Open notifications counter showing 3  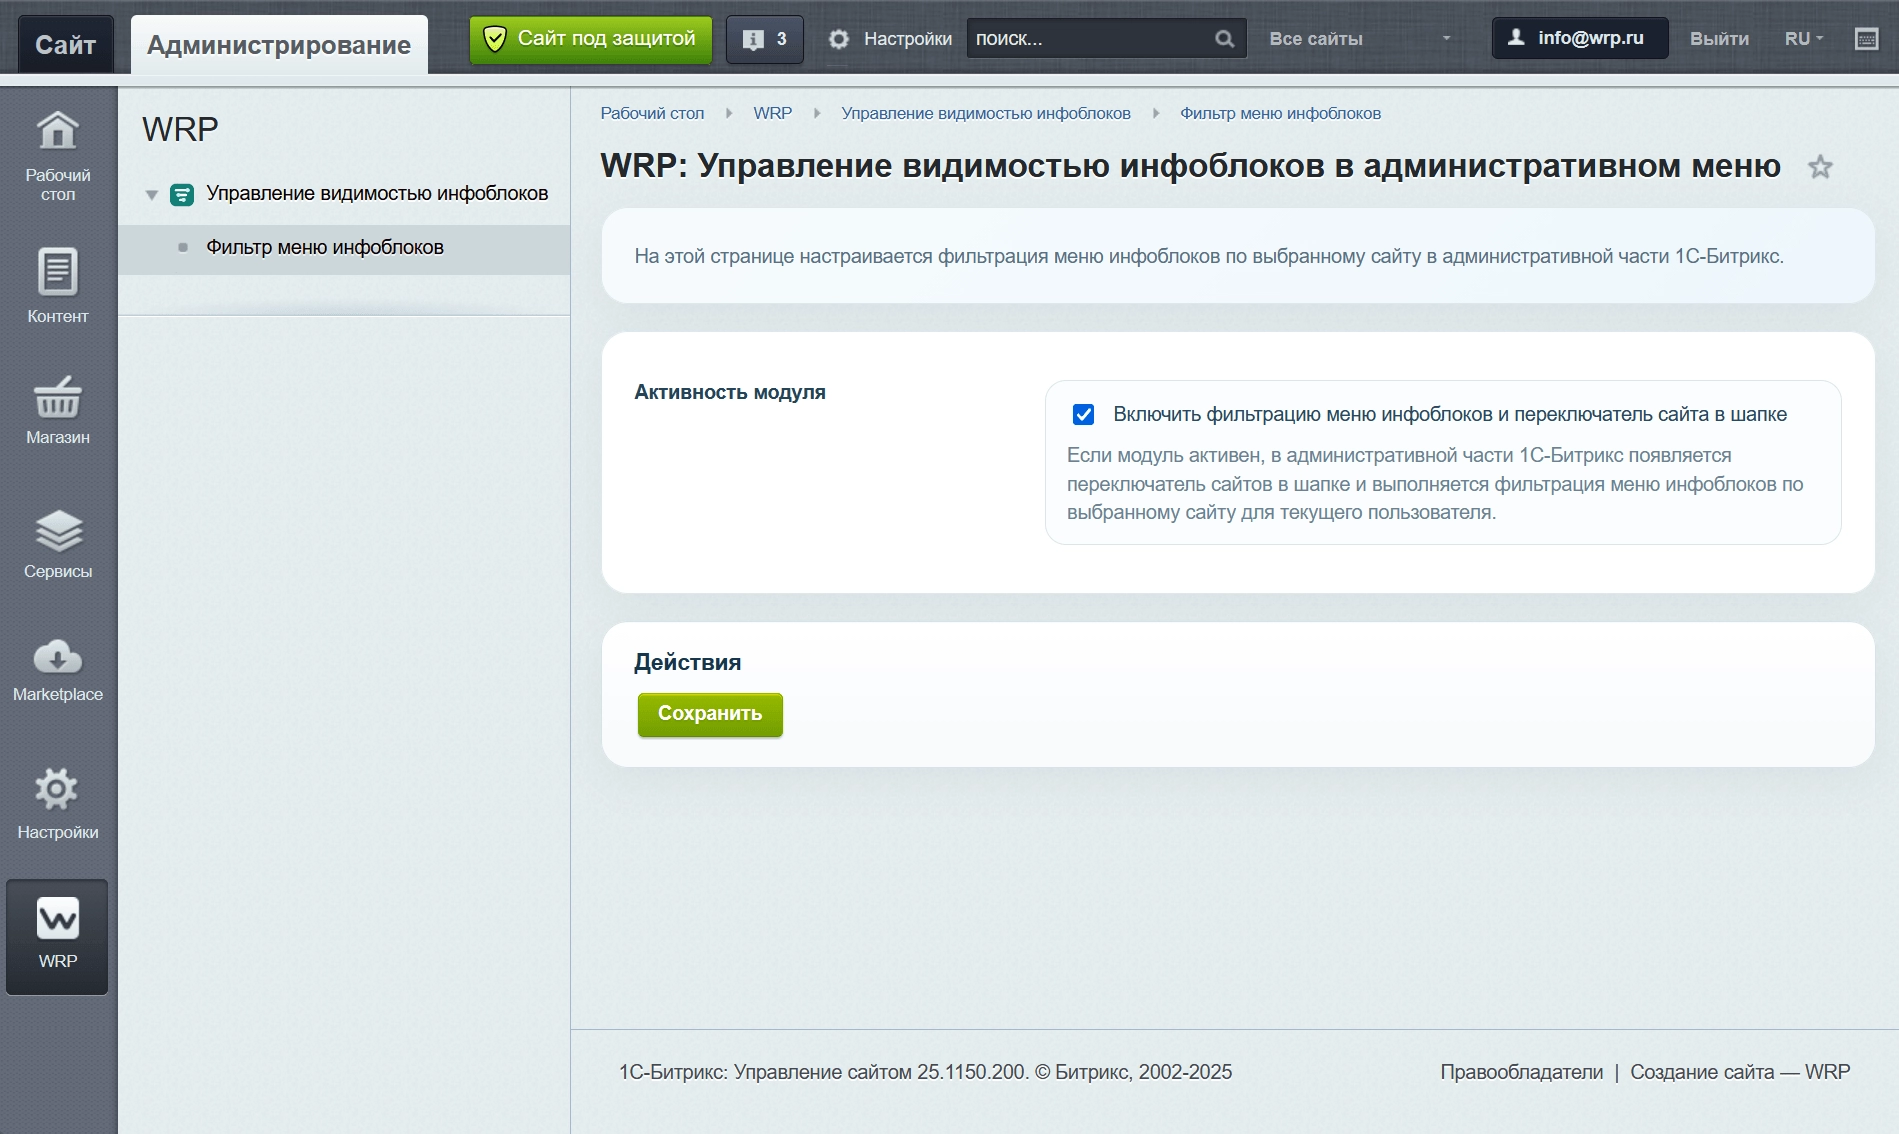point(765,39)
